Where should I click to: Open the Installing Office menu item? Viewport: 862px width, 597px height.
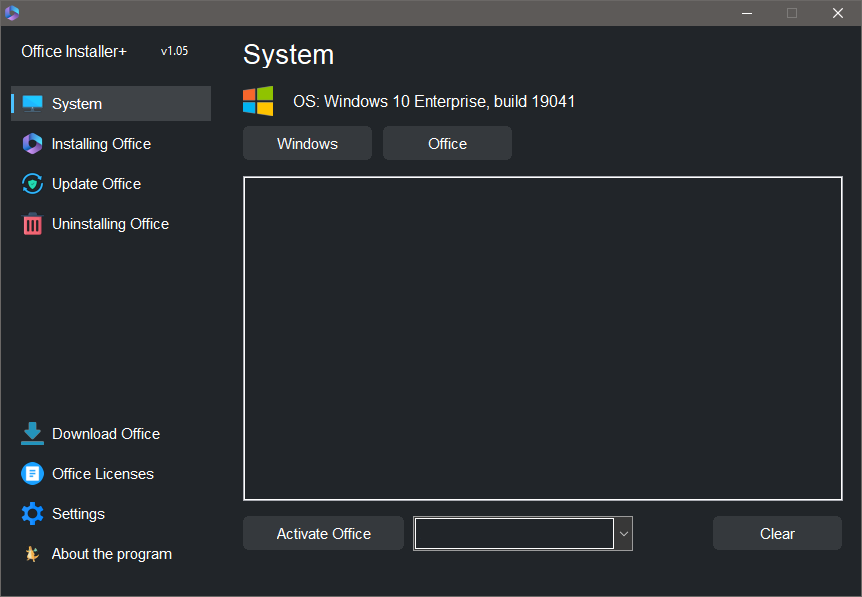pyautogui.click(x=101, y=144)
